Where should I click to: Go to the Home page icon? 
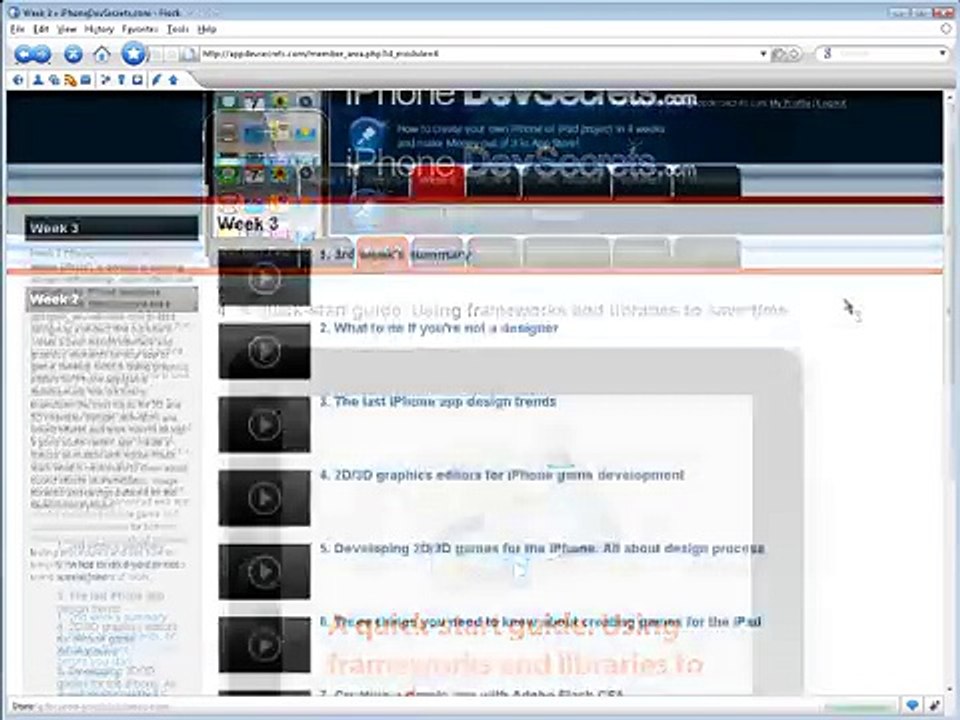pos(102,54)
